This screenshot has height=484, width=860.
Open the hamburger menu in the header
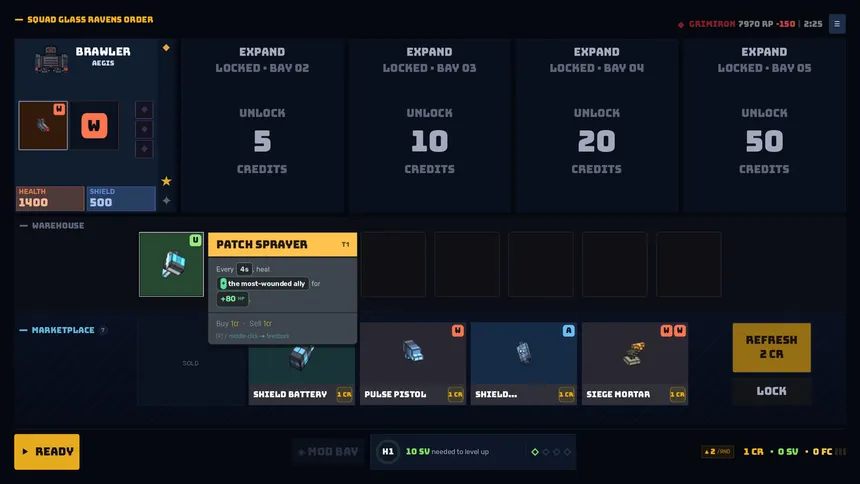coord(836,24)
